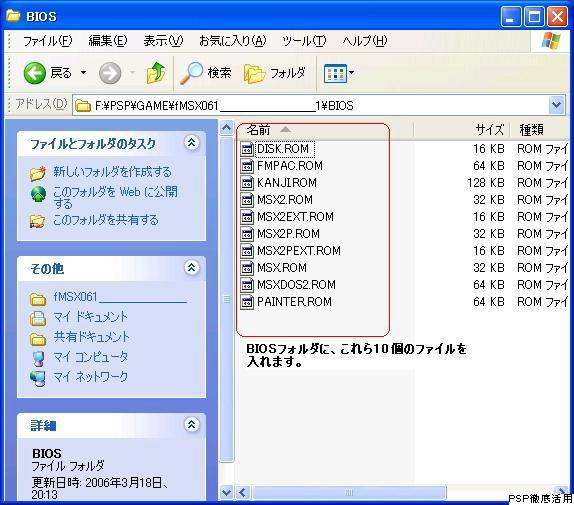This screenshot has height=505, width=574.
Task: Select the PAINTER.ROM file
Action: (x=286, y=302)
